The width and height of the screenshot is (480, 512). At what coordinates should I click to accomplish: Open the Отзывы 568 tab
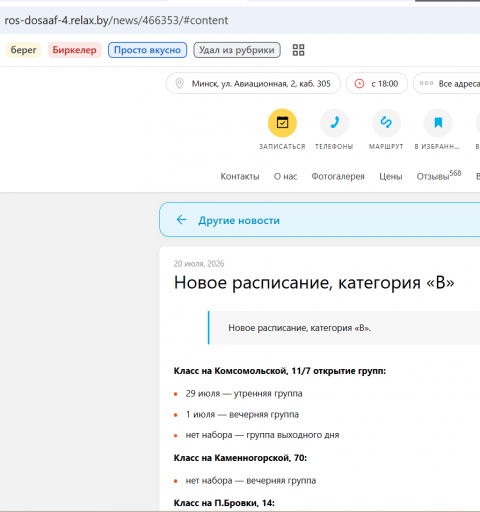coord(439,175)
